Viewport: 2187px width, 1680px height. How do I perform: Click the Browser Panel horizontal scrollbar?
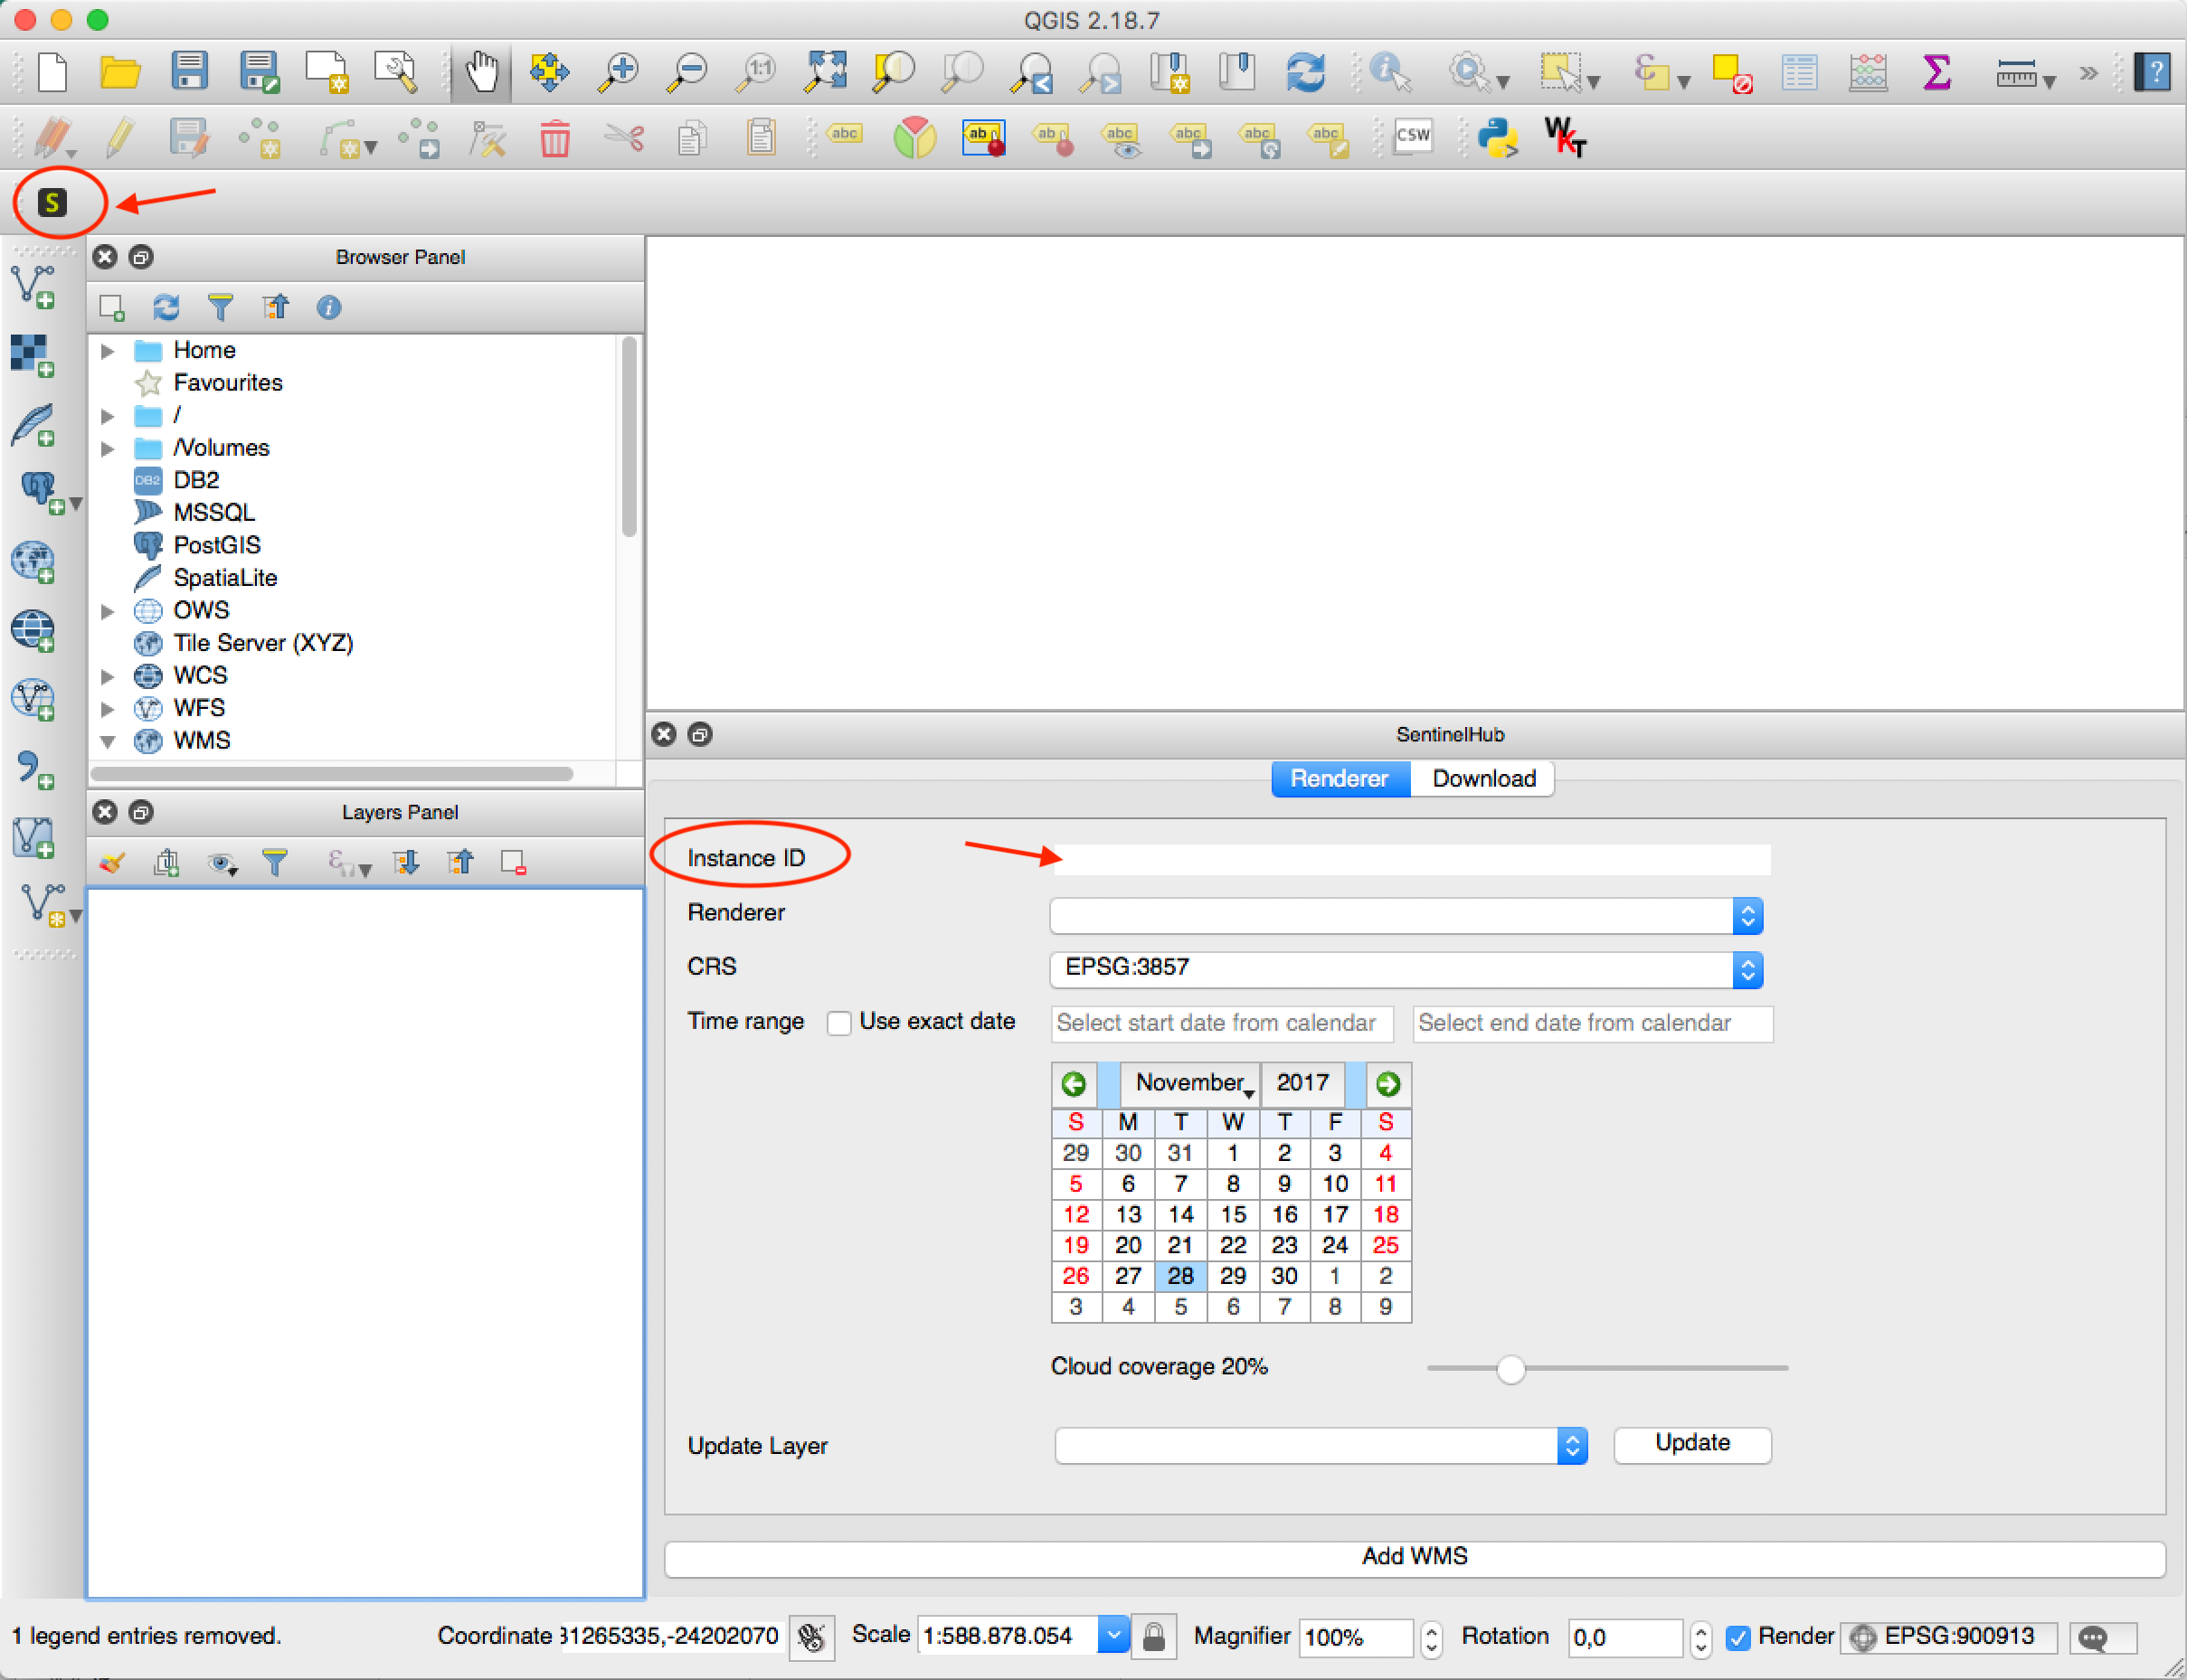coord(332,773)
